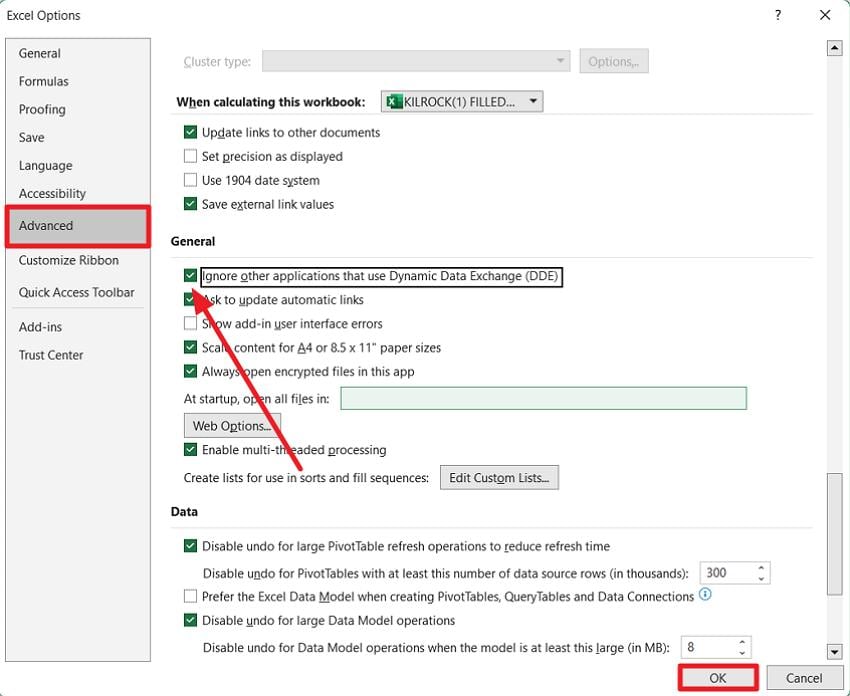Switch to the Trust Center category
The image size is (850, 696).
click(x=51, y=354)
